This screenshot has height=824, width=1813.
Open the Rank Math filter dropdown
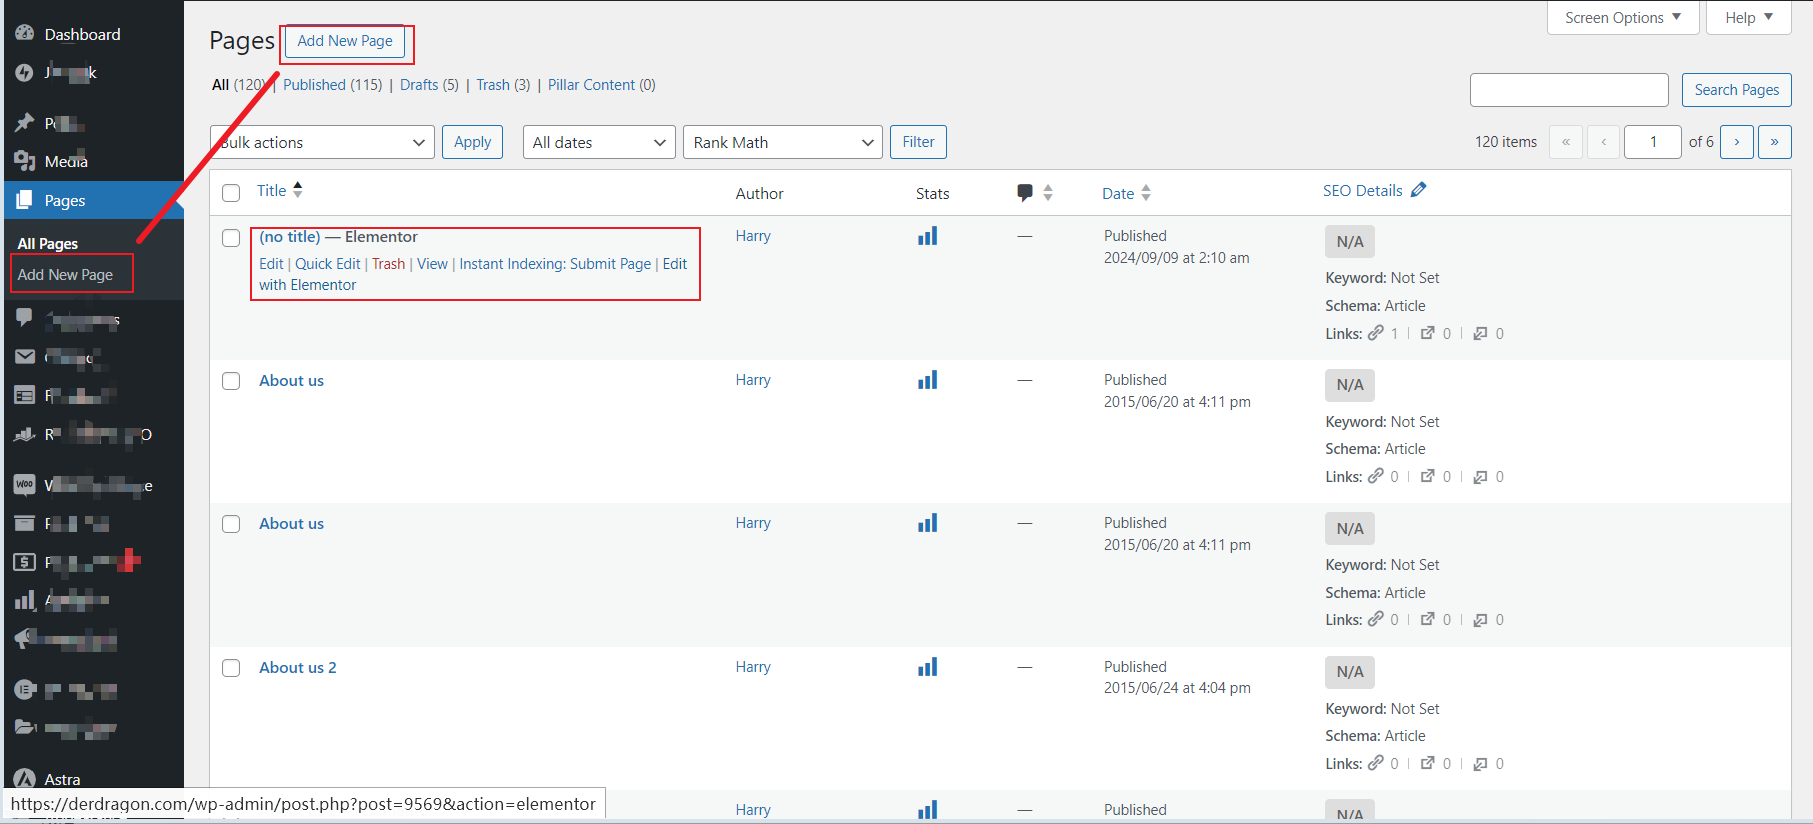point(782,142)
